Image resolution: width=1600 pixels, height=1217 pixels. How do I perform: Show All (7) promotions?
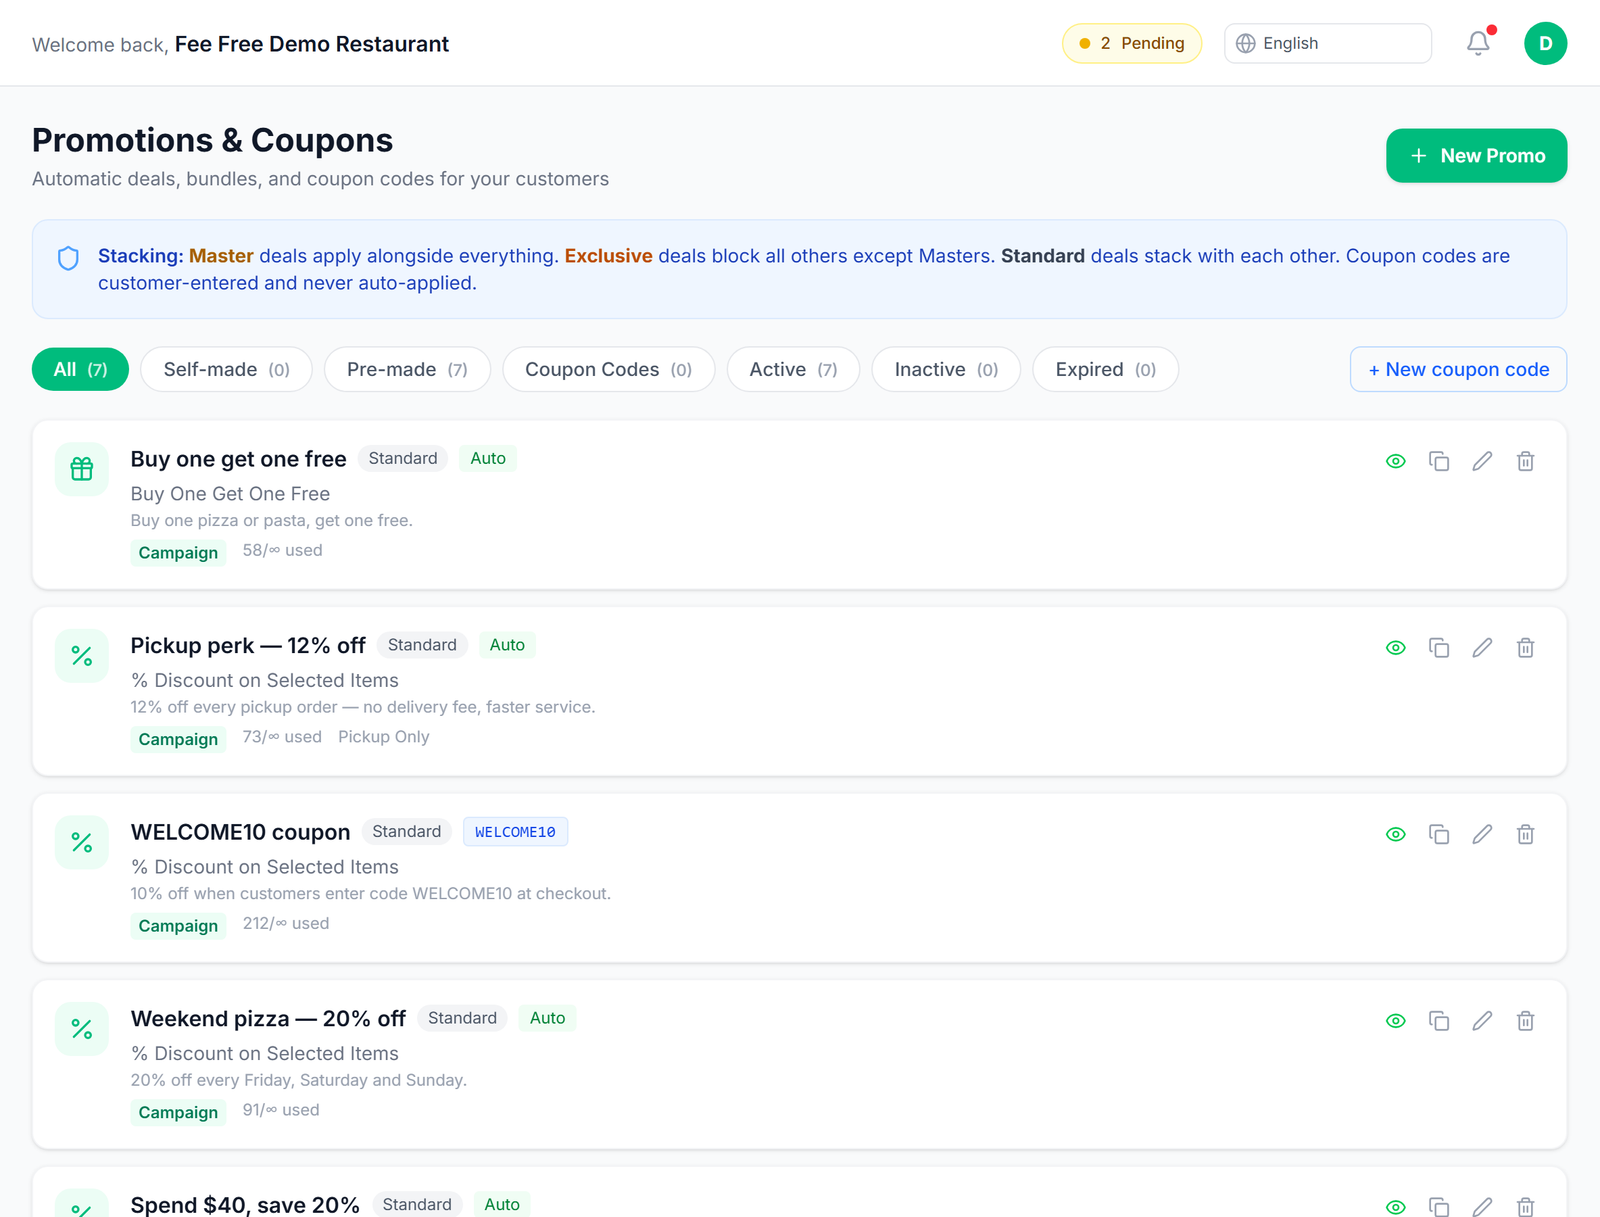tap(80, 369)
